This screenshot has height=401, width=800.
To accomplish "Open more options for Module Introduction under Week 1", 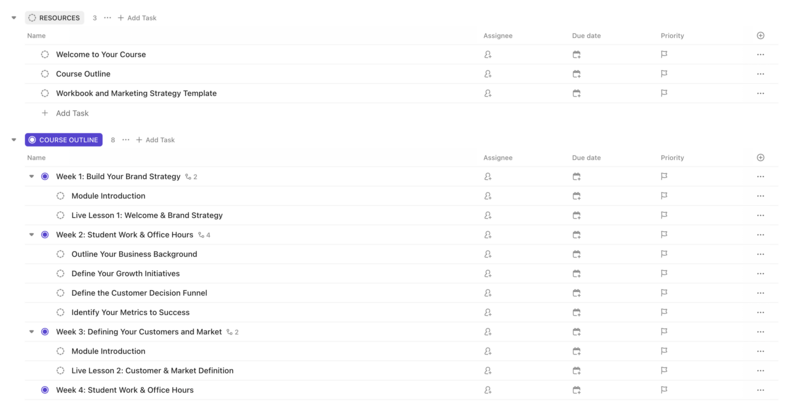I will point(760,196).
